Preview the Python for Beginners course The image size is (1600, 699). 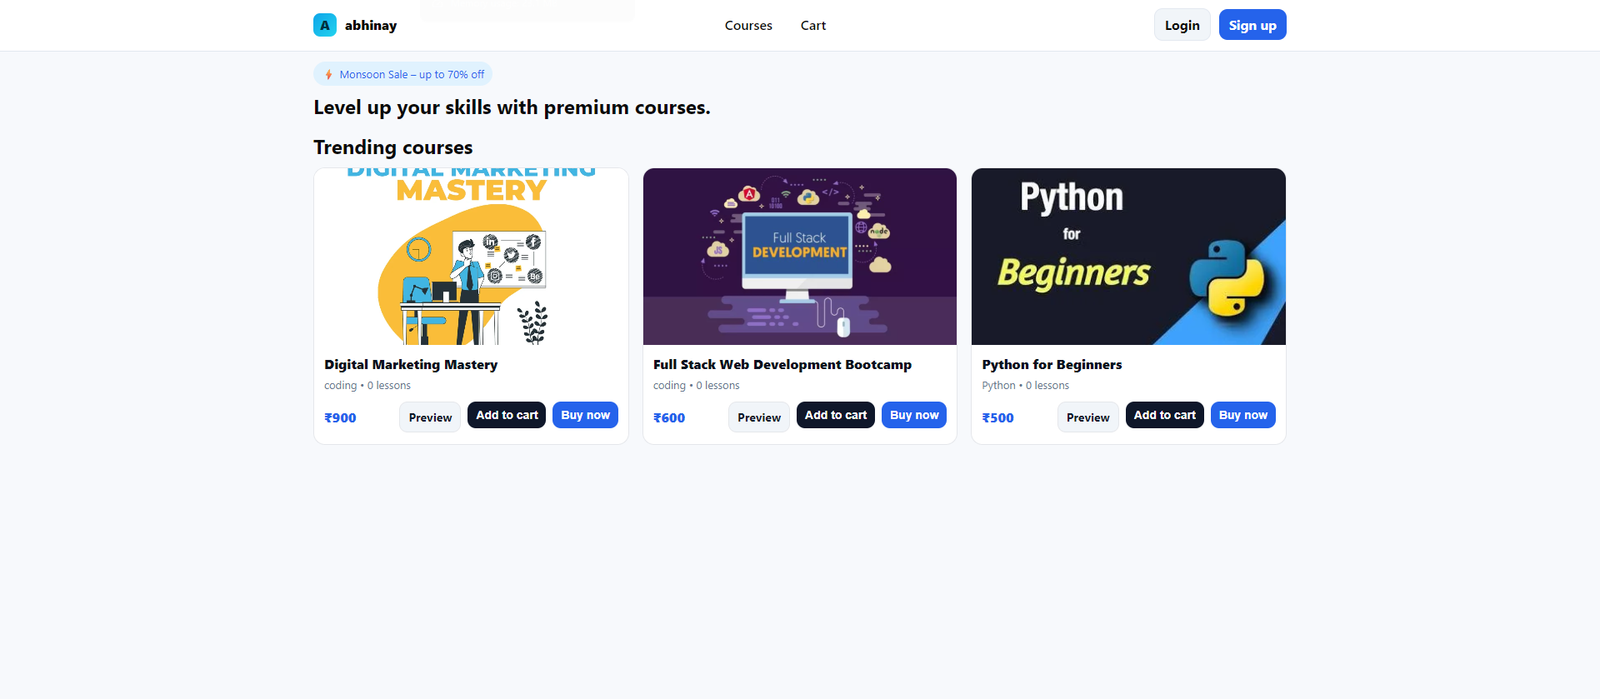pos(1087,417)
